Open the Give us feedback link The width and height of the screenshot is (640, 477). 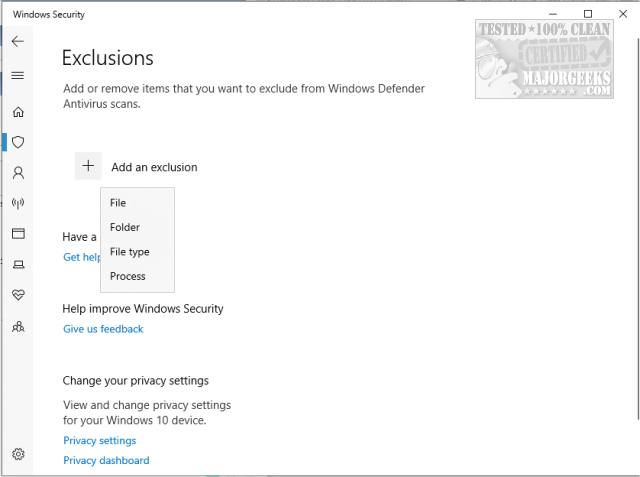[103, 329]
